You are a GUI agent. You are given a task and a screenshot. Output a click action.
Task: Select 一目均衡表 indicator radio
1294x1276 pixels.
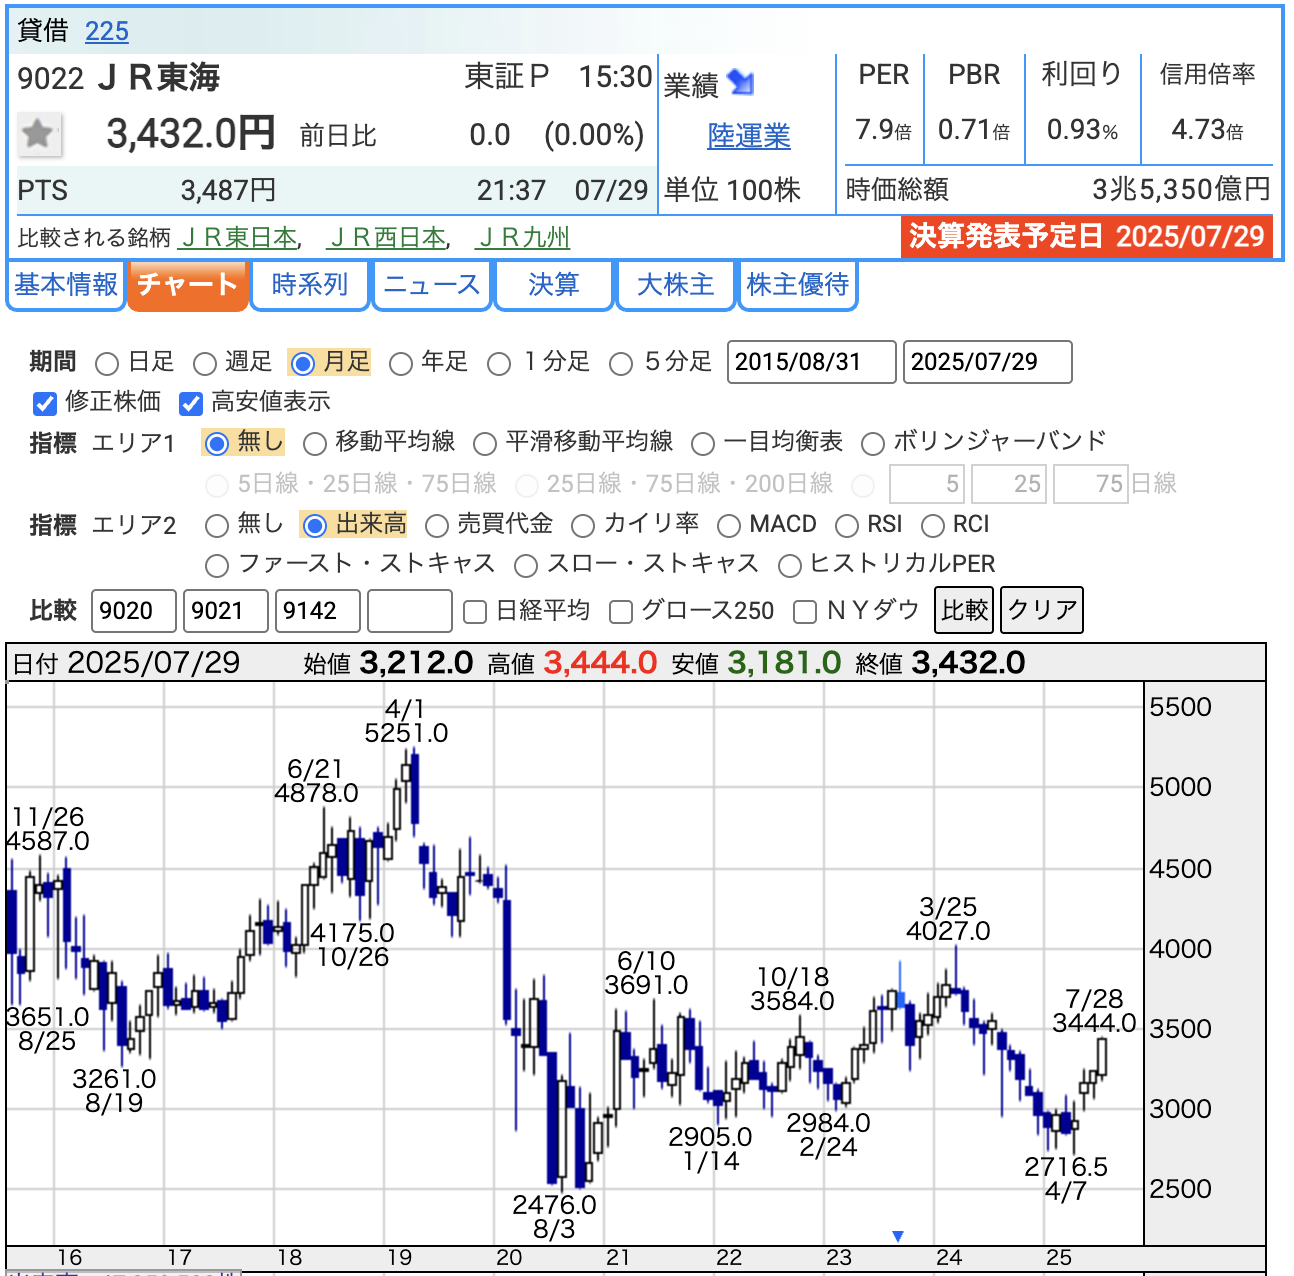tap(703, 443)
